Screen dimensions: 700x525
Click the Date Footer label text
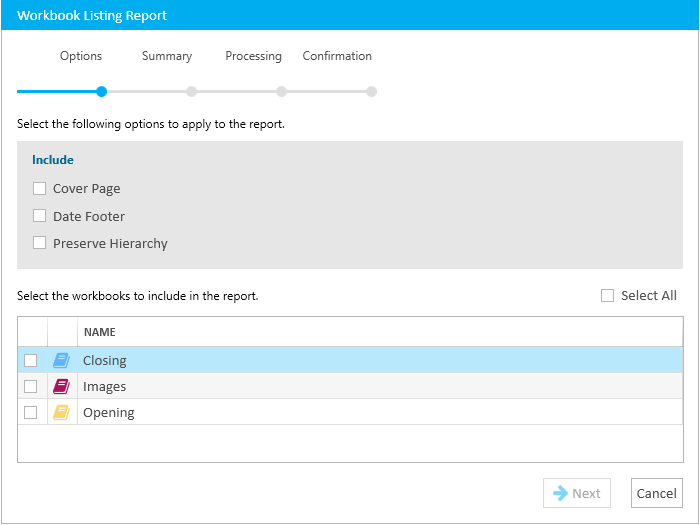coord(89,217)
